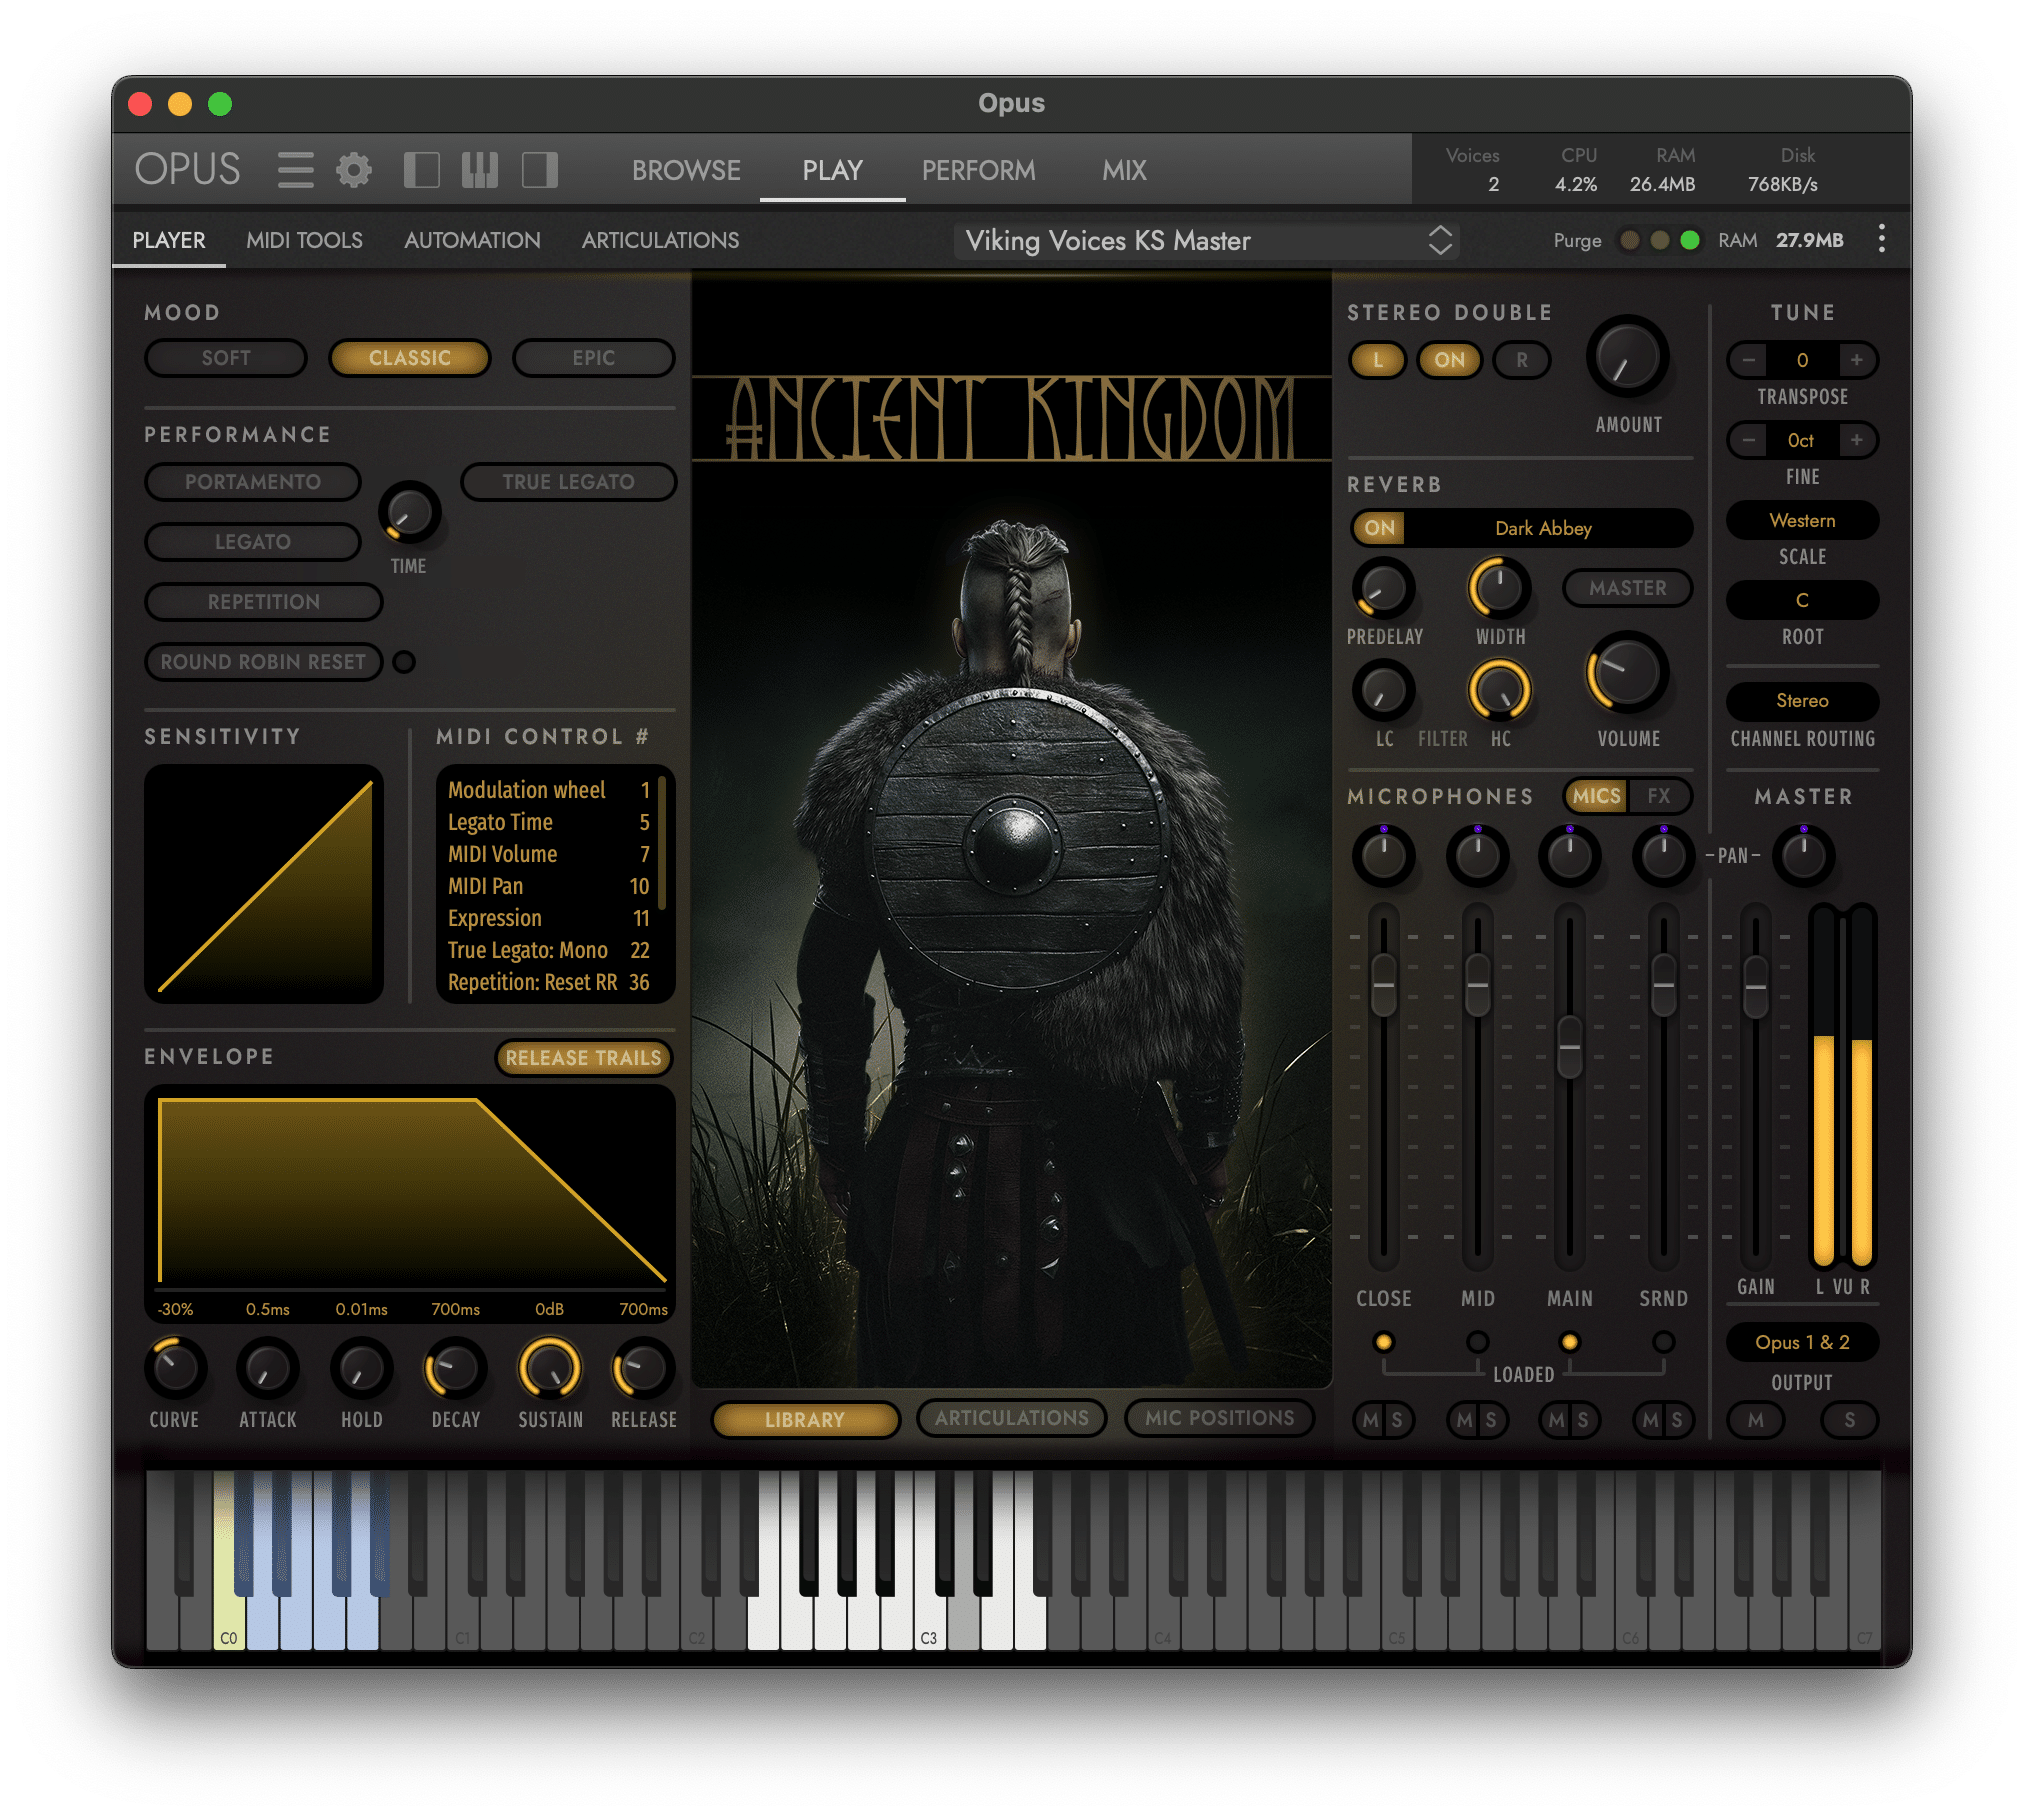Adjust the envelope Sustain knob
This screenshot has height=1816, width=2024.
(549, 1368)
